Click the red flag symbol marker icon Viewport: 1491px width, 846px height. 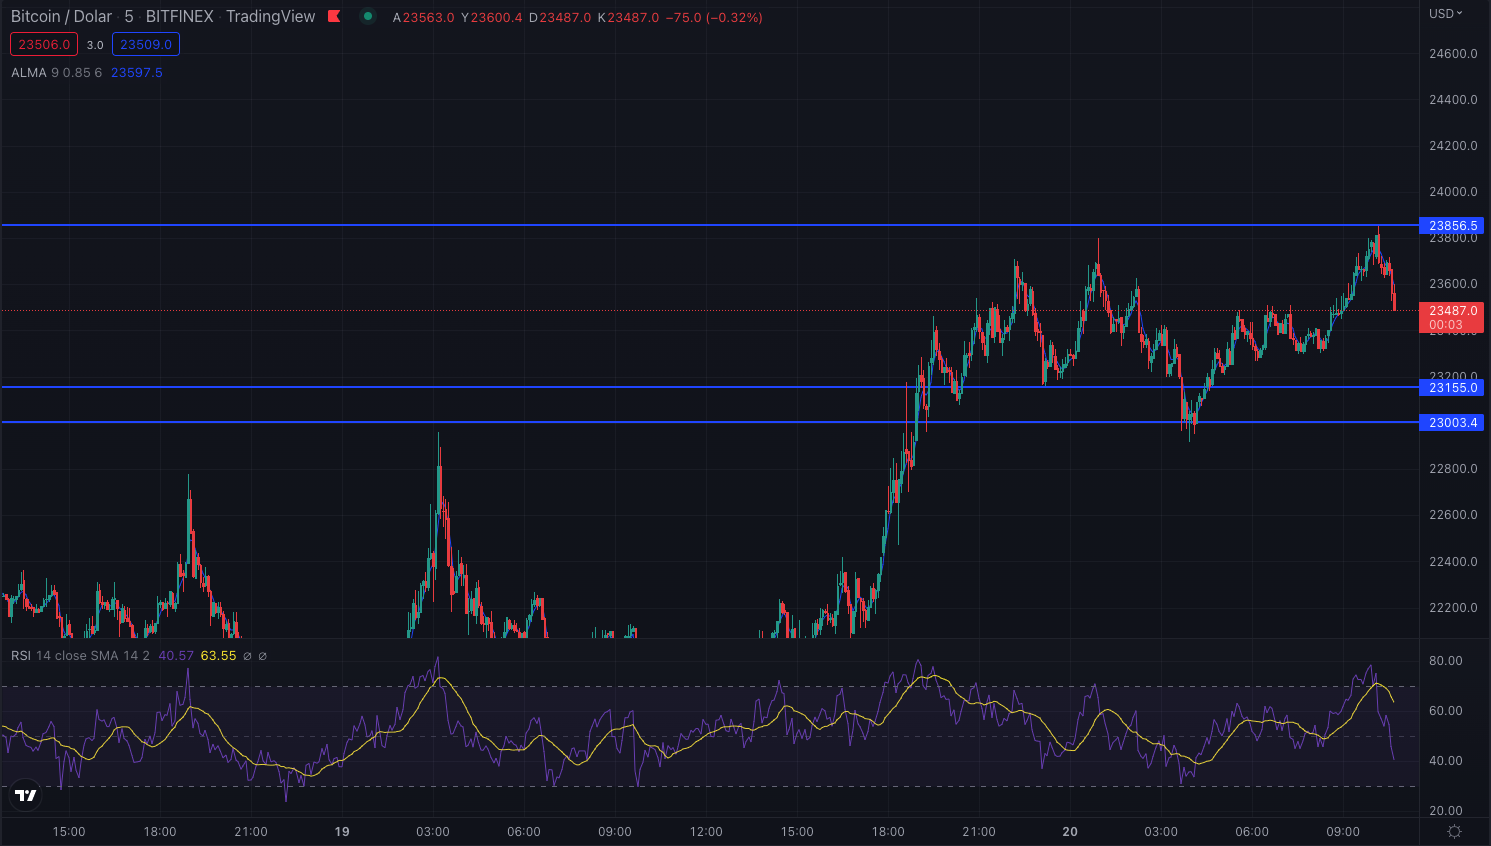pos(334,16)
